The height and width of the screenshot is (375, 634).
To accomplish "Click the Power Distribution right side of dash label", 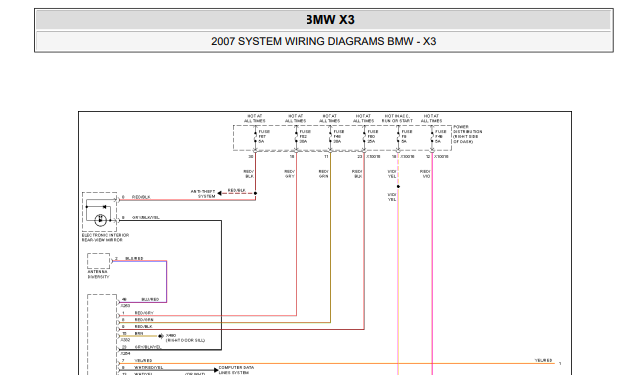I will click(467, 134).
